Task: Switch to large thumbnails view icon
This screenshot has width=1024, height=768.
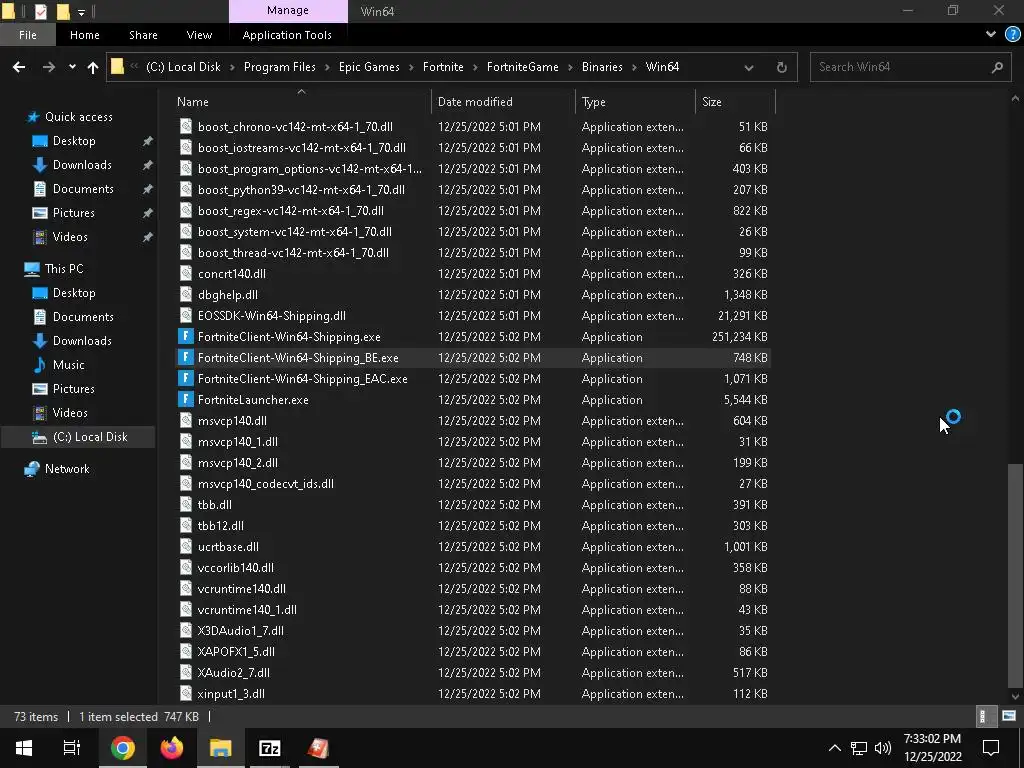Action: (1008, 716)
